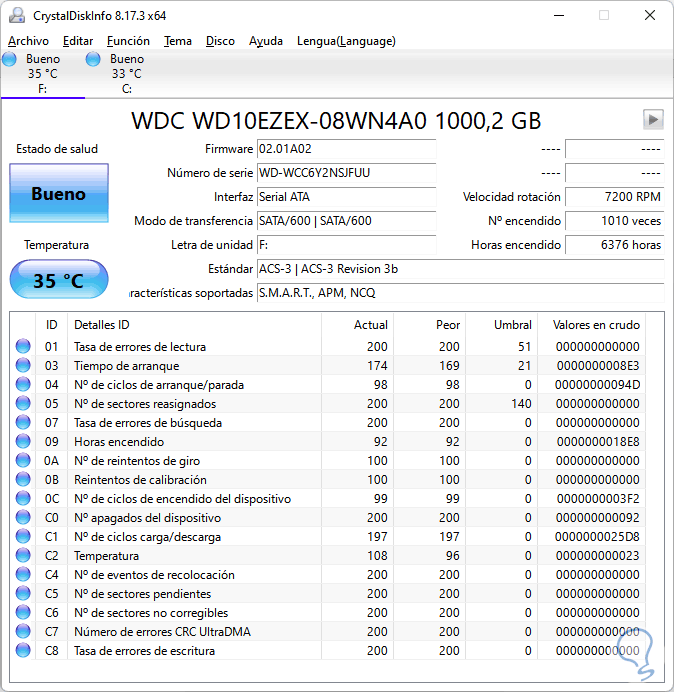Image resolution: width=674 pixels, height=692 pixels.
Task: Open the Disco menu
Action: click(220, 41)
